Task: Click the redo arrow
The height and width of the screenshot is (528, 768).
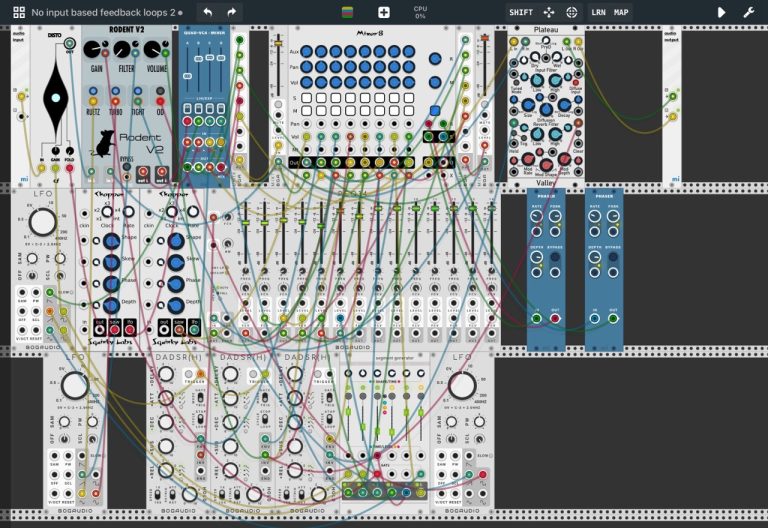Action: (232, 12)
